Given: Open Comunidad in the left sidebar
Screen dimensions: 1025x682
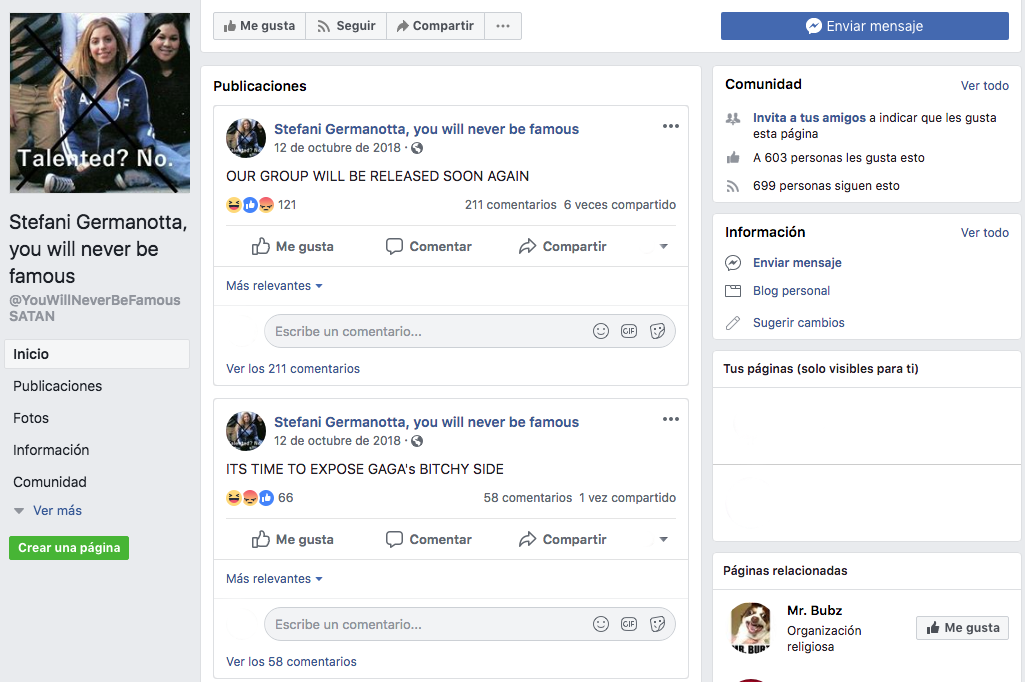Looking at the screenshot, I should (50, 482).
